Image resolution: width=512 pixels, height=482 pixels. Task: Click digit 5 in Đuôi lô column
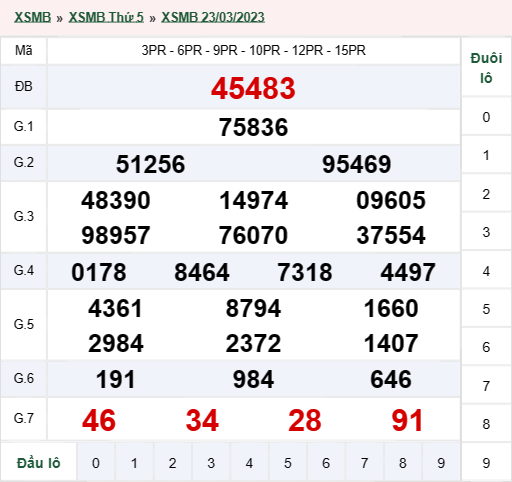[x=486, y=309]
